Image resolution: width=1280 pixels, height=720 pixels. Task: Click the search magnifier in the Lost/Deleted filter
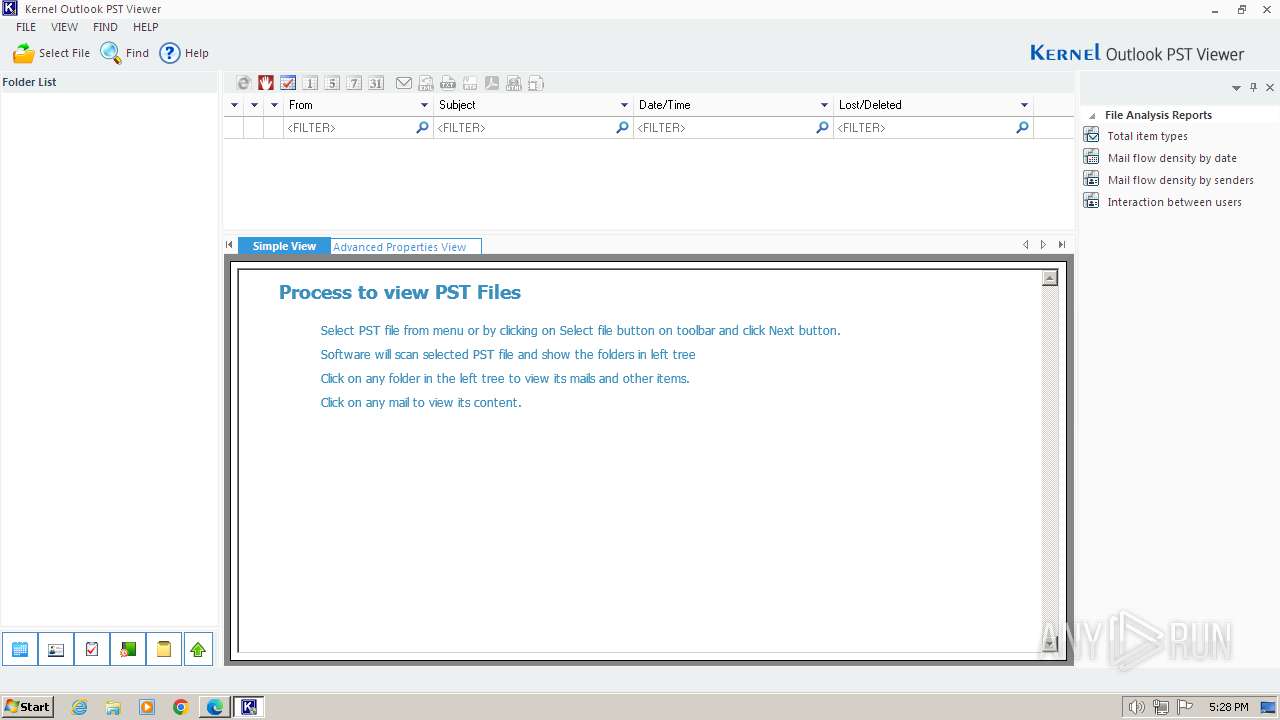click(x=1022, y=128)
